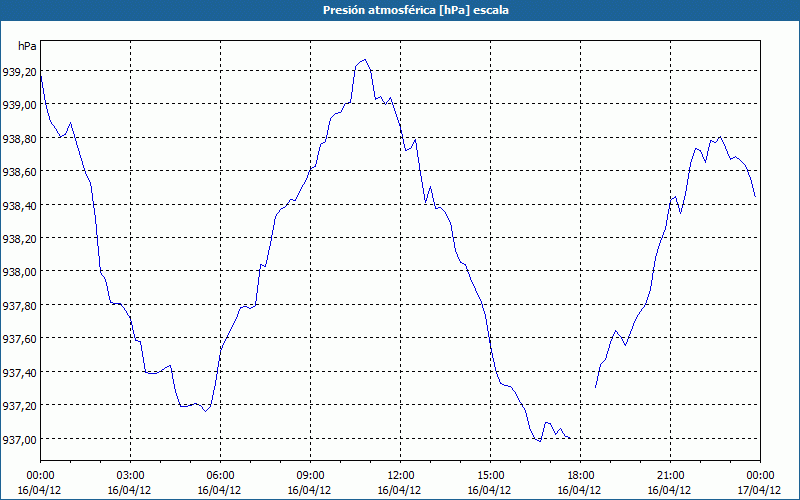
Task: Click the curve minimum near 16:40
Action: pos(540,441)
